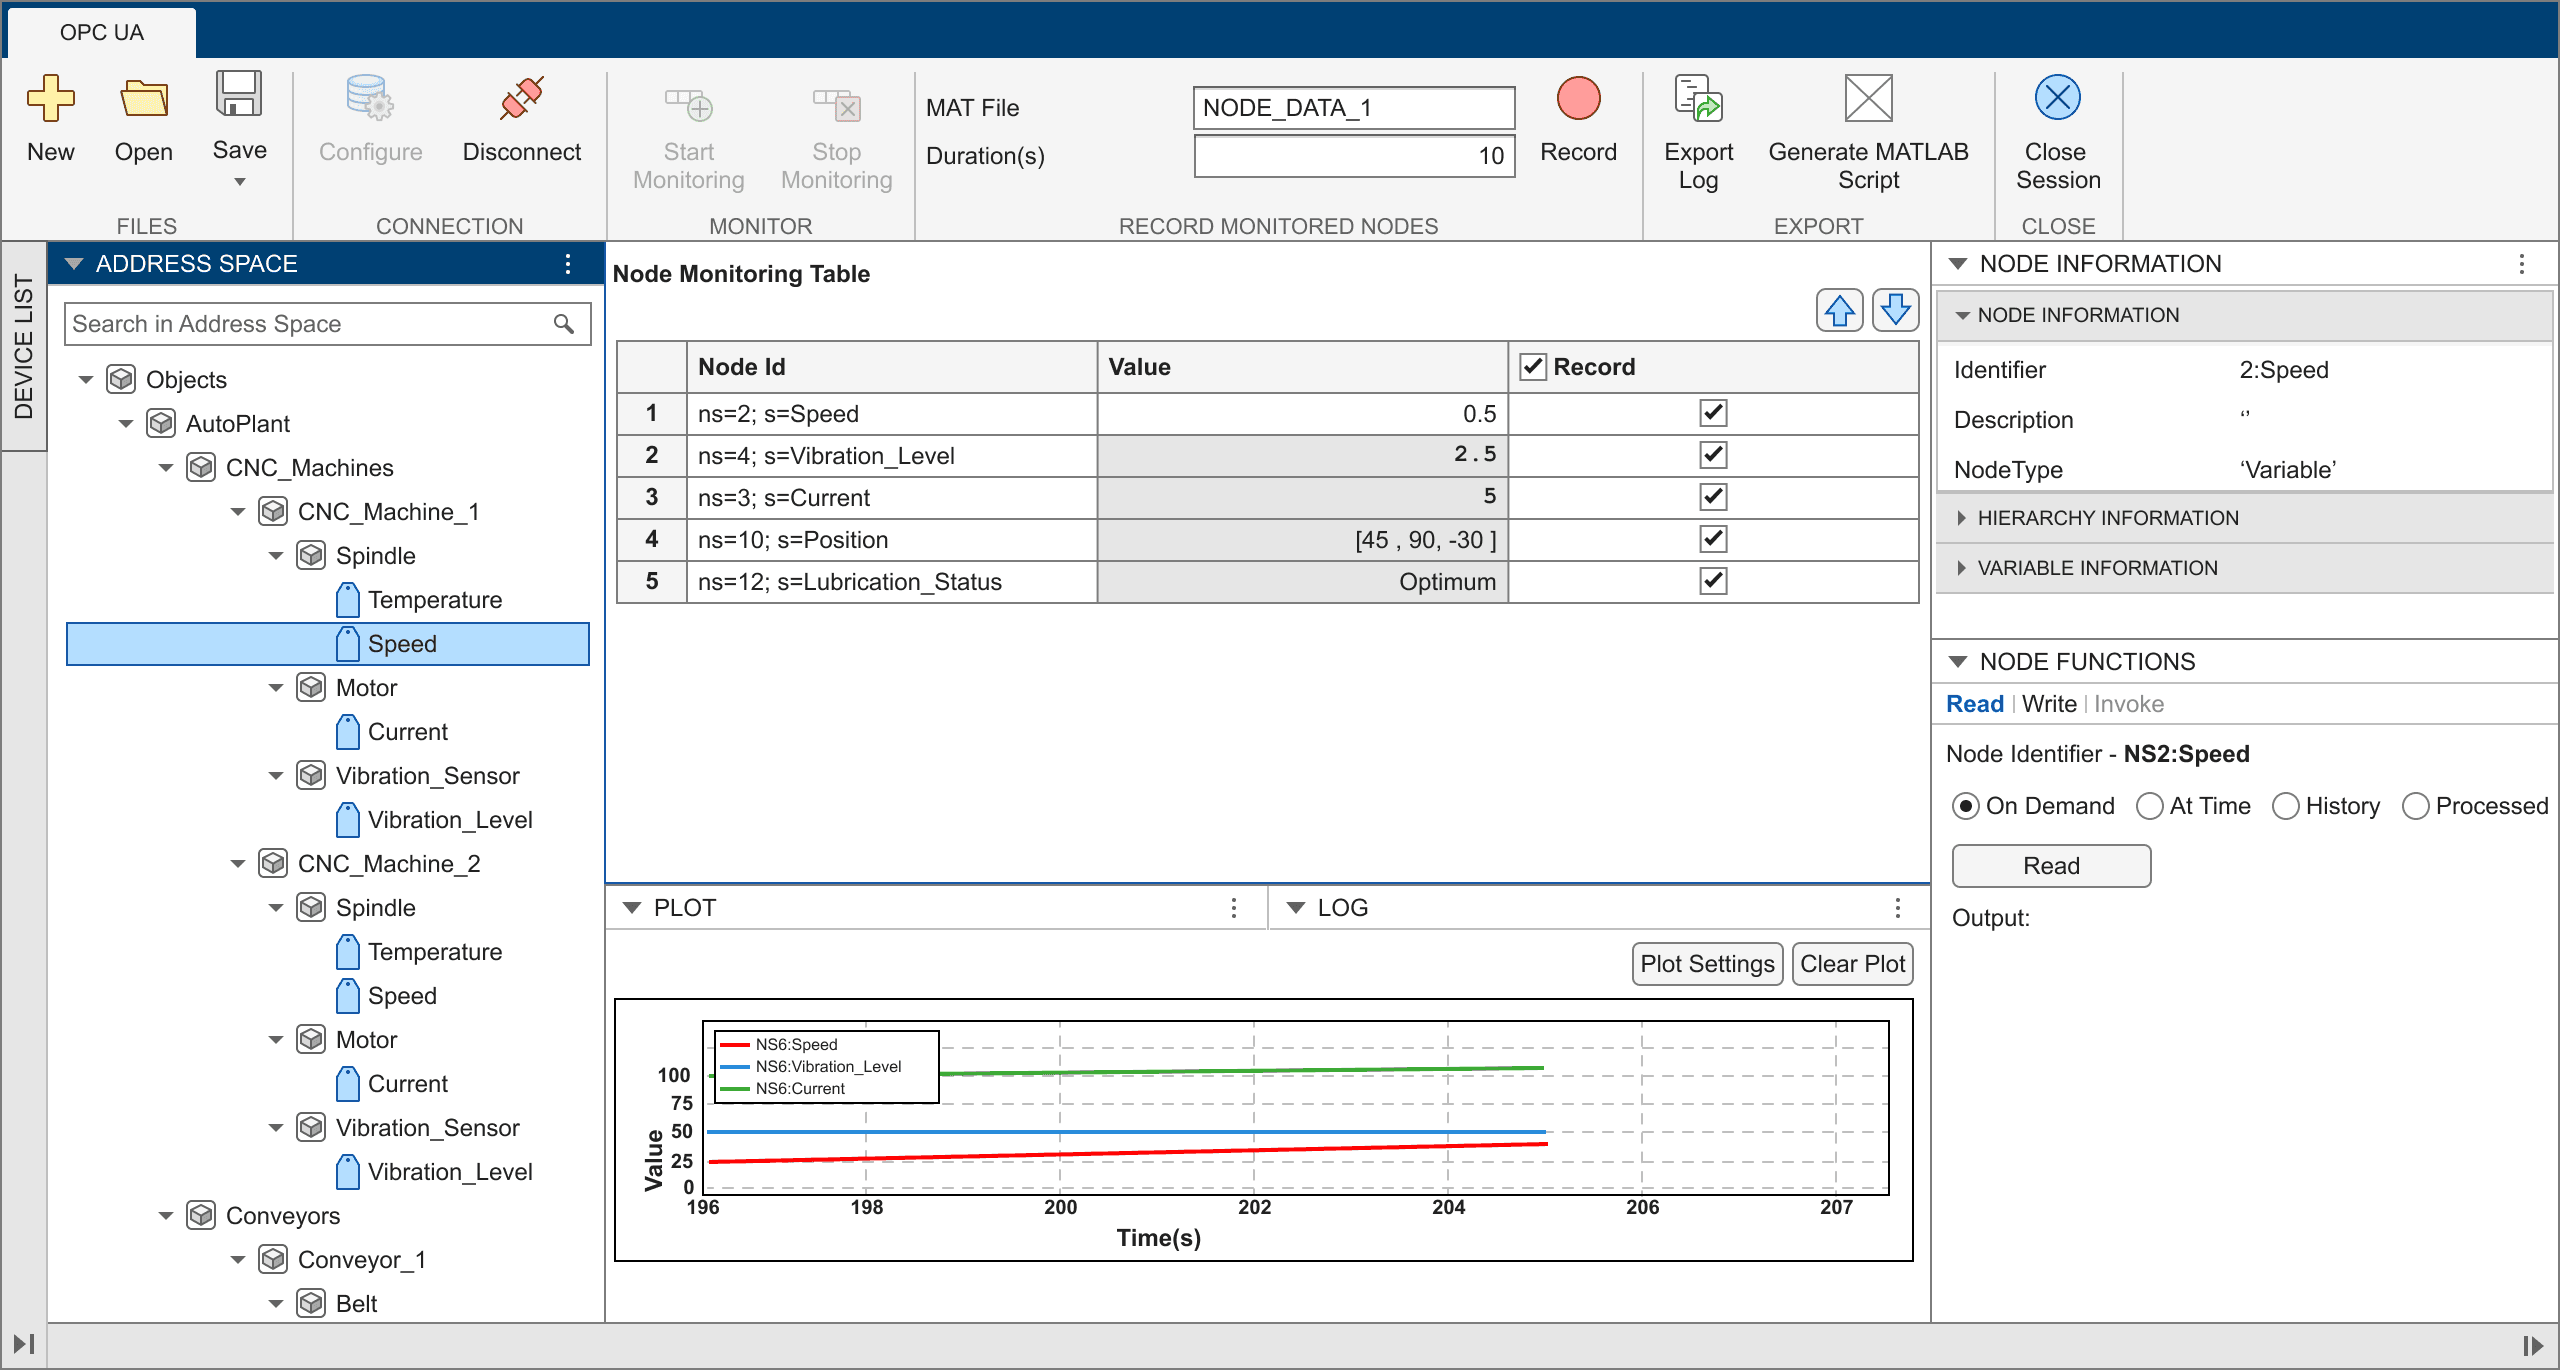
Task: Open the PLOT panel options menu
Action: tap(1234, 908)
